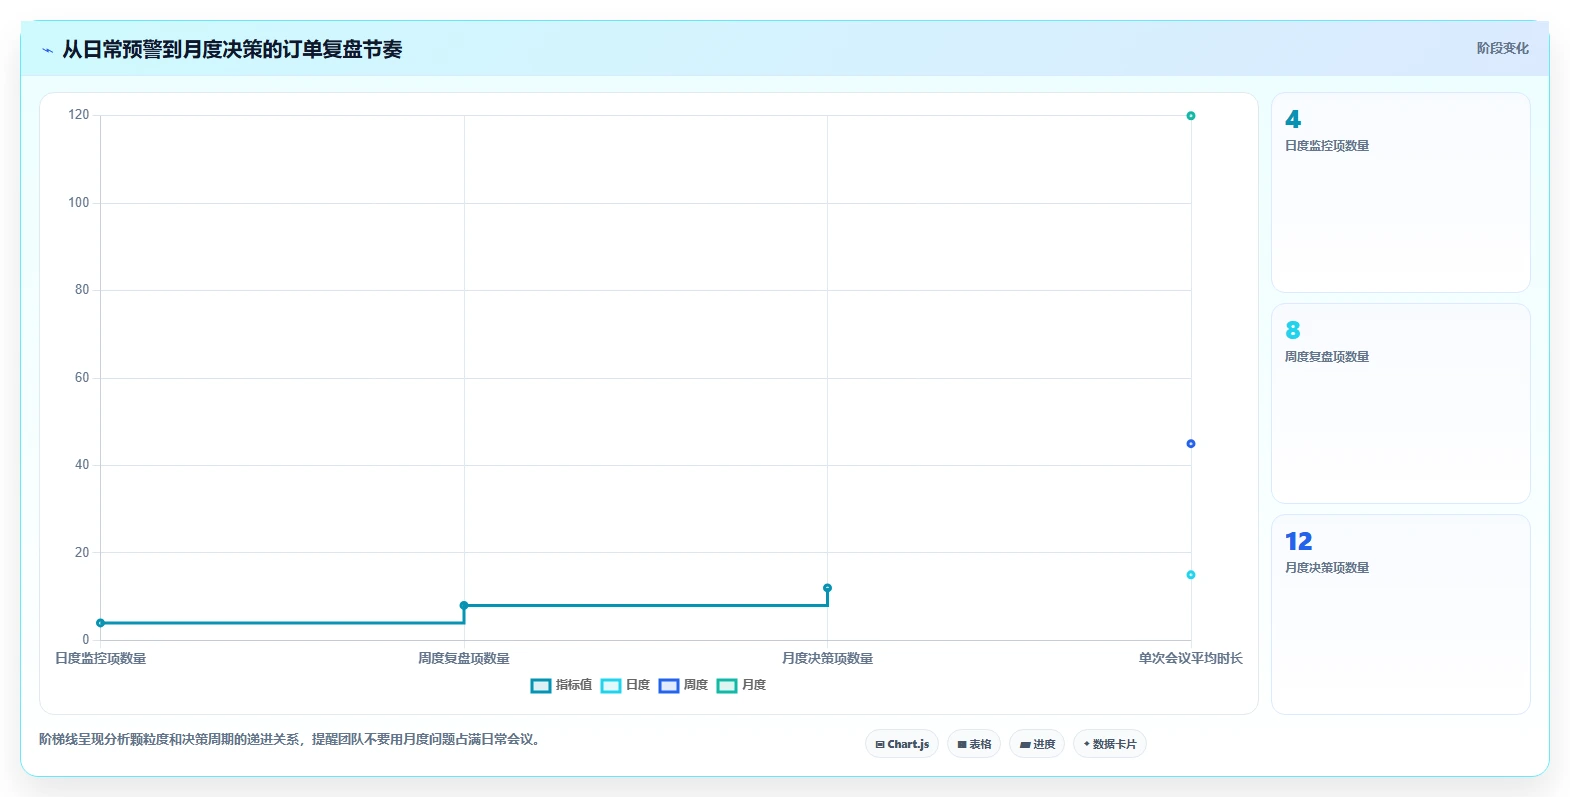This screenshot has height=797, width=1570.
Task: Click the y-axis value 60
Action: [x=82, y=378]
